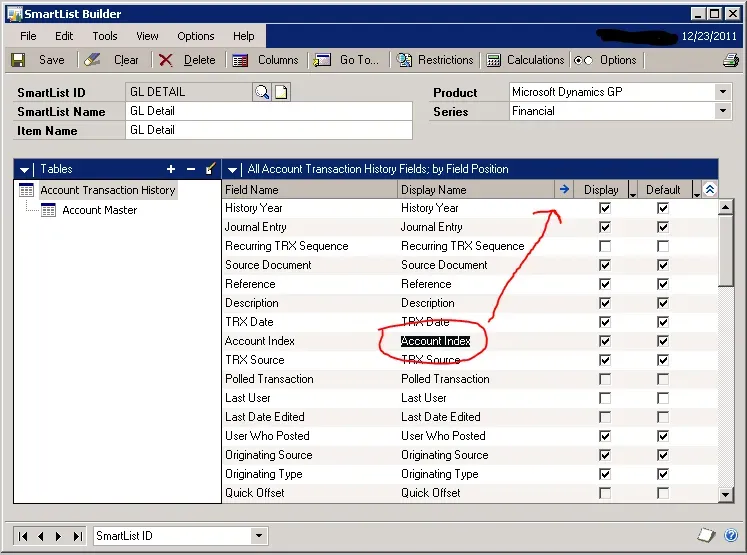Open the SmartList ID sort-by dropdown
Viewport: 747px width, 555px height.
coord(259,536)
